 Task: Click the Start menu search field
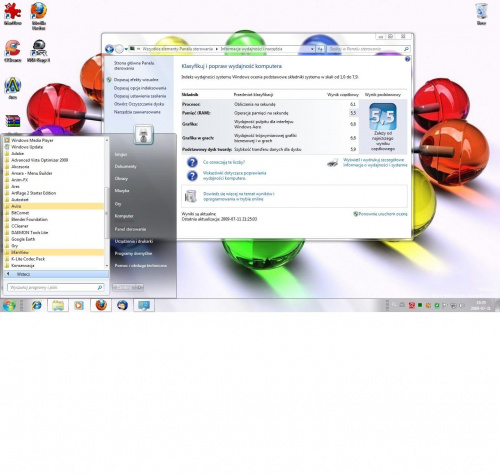coord(55,287)
